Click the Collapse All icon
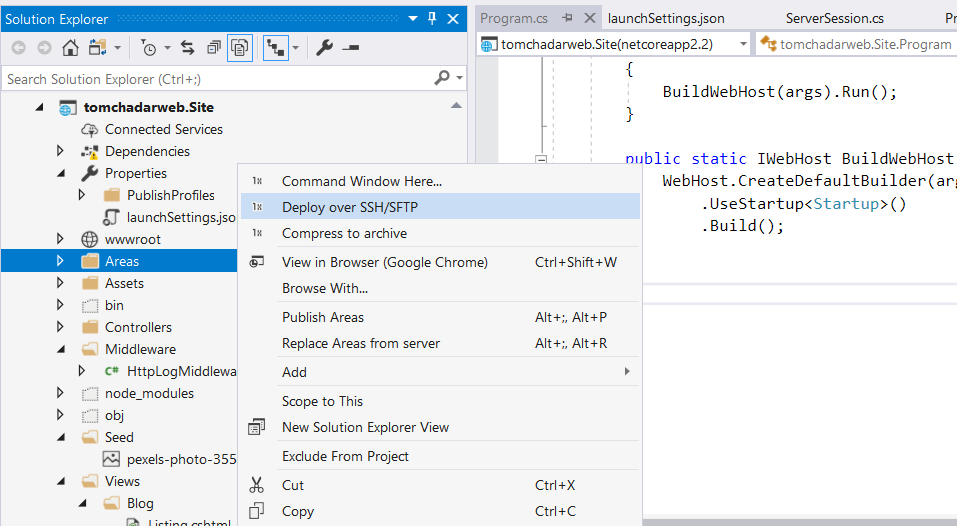The height and width of the screenshot is (526, 957). (x=214, y=47)
